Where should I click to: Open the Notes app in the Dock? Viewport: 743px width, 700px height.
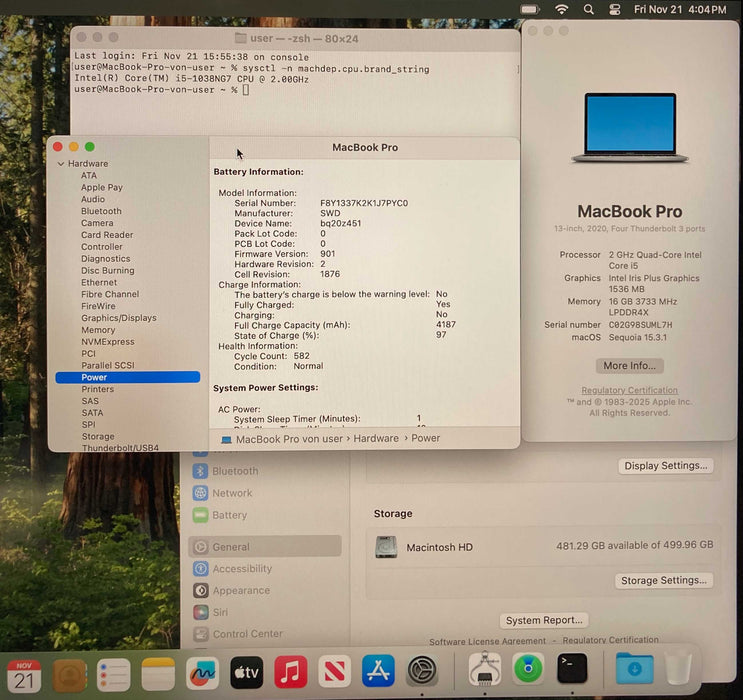coord(158,674)
